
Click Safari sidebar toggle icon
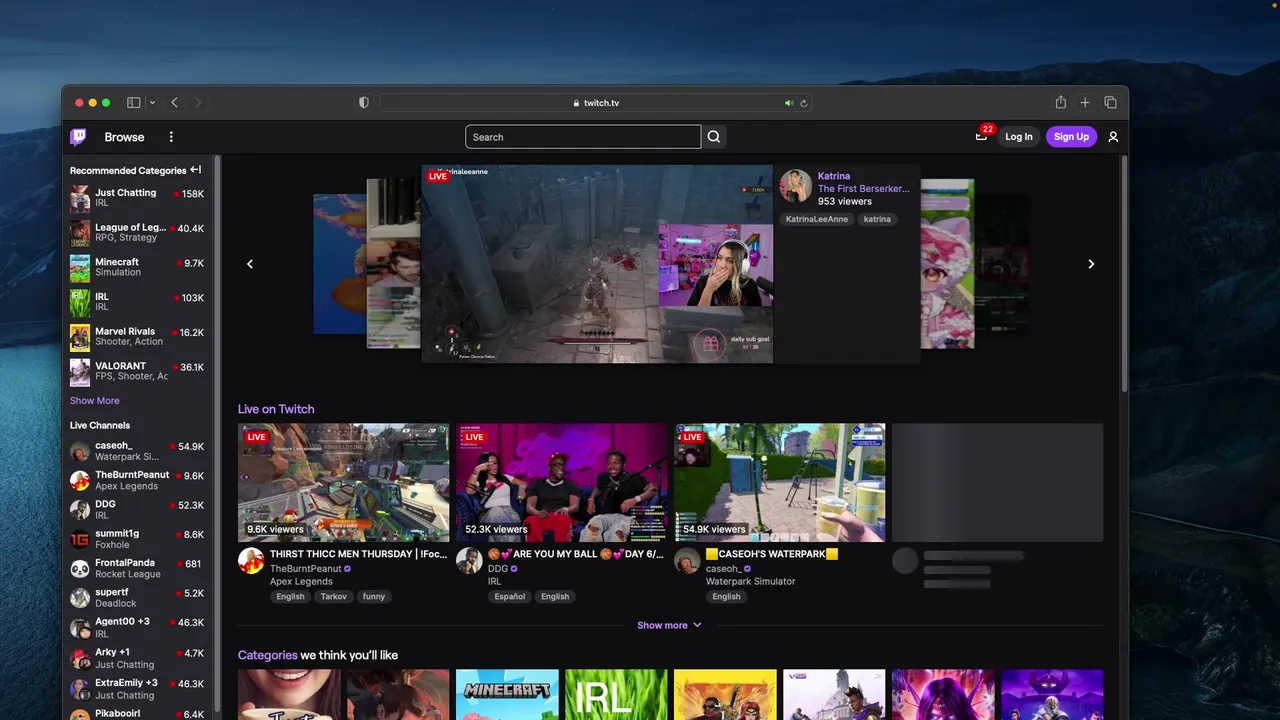133,102
